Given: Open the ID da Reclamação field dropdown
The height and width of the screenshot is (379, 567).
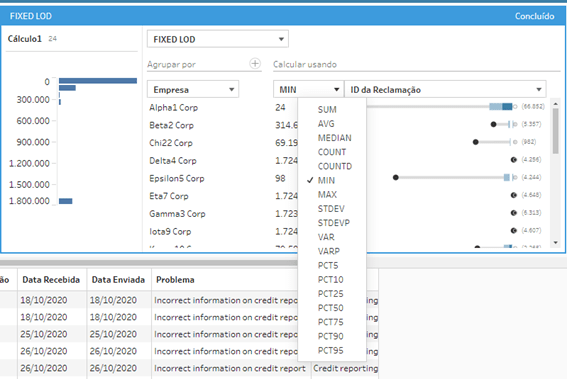Looking at the screenshot, I should pos(446,89).
